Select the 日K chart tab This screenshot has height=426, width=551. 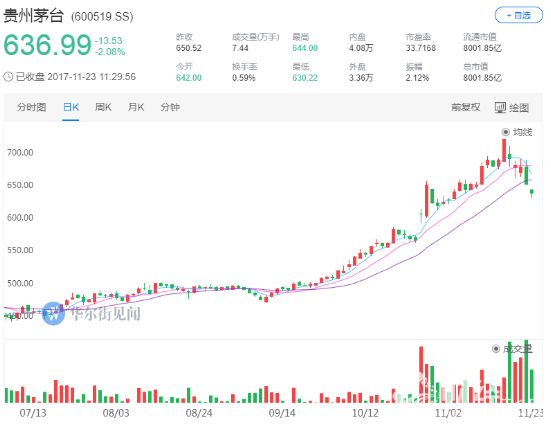71,107
